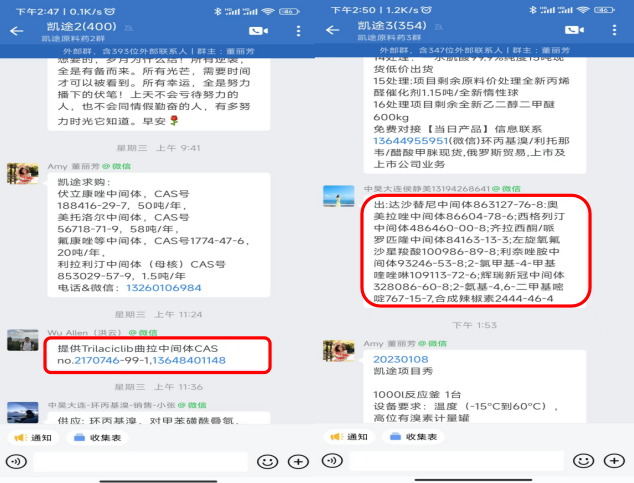Open emoji picker in left chat

(x=267, y=462)
